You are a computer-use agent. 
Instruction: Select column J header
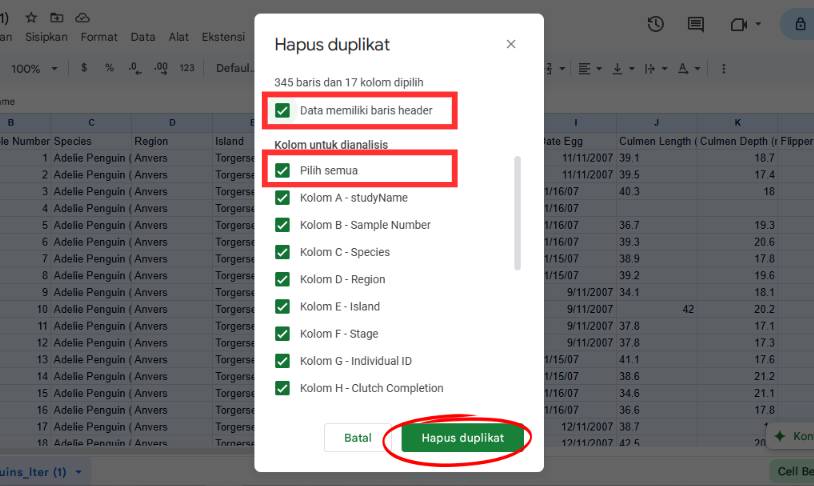(x=656, y=123)
